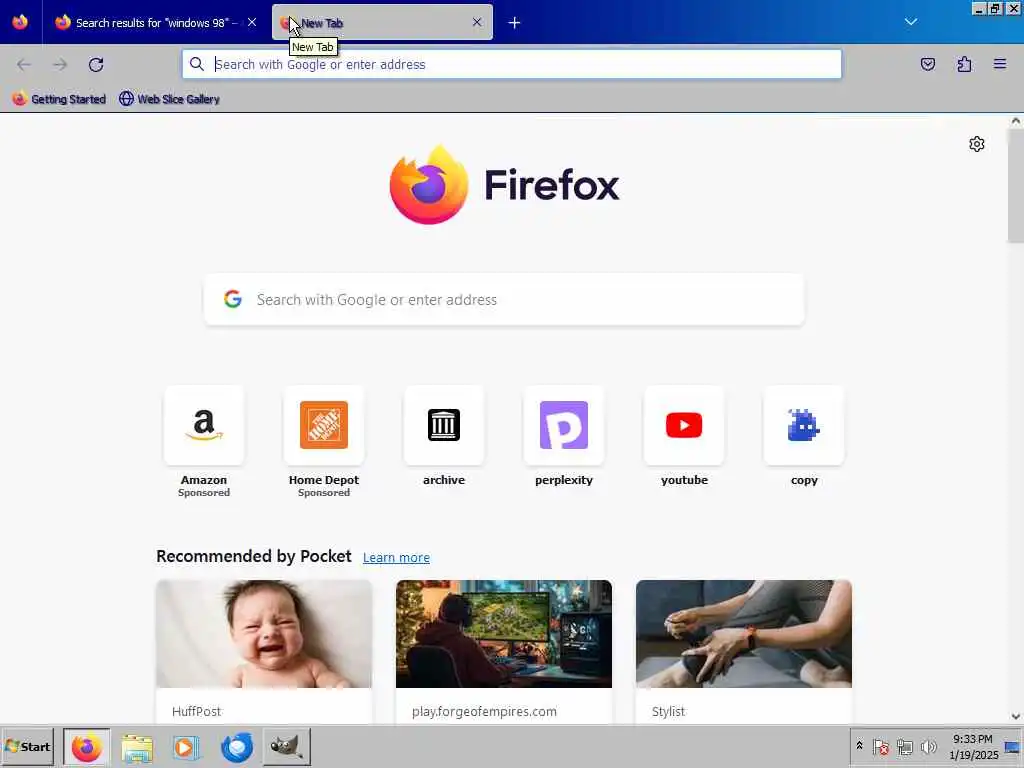Click the HuffPost source label
This screenshot has width=1024, height=768.
coord(197,711)
